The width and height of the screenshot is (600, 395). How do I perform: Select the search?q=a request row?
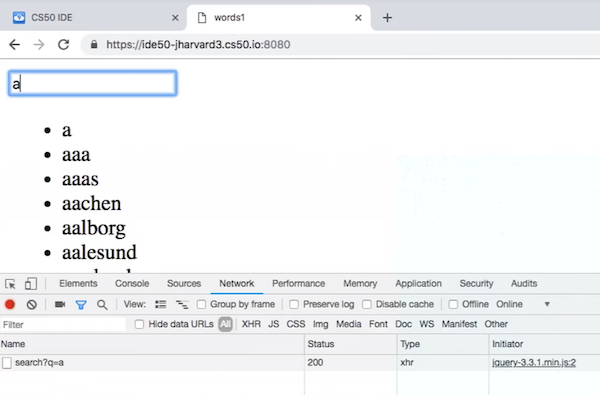click(300, 362)
